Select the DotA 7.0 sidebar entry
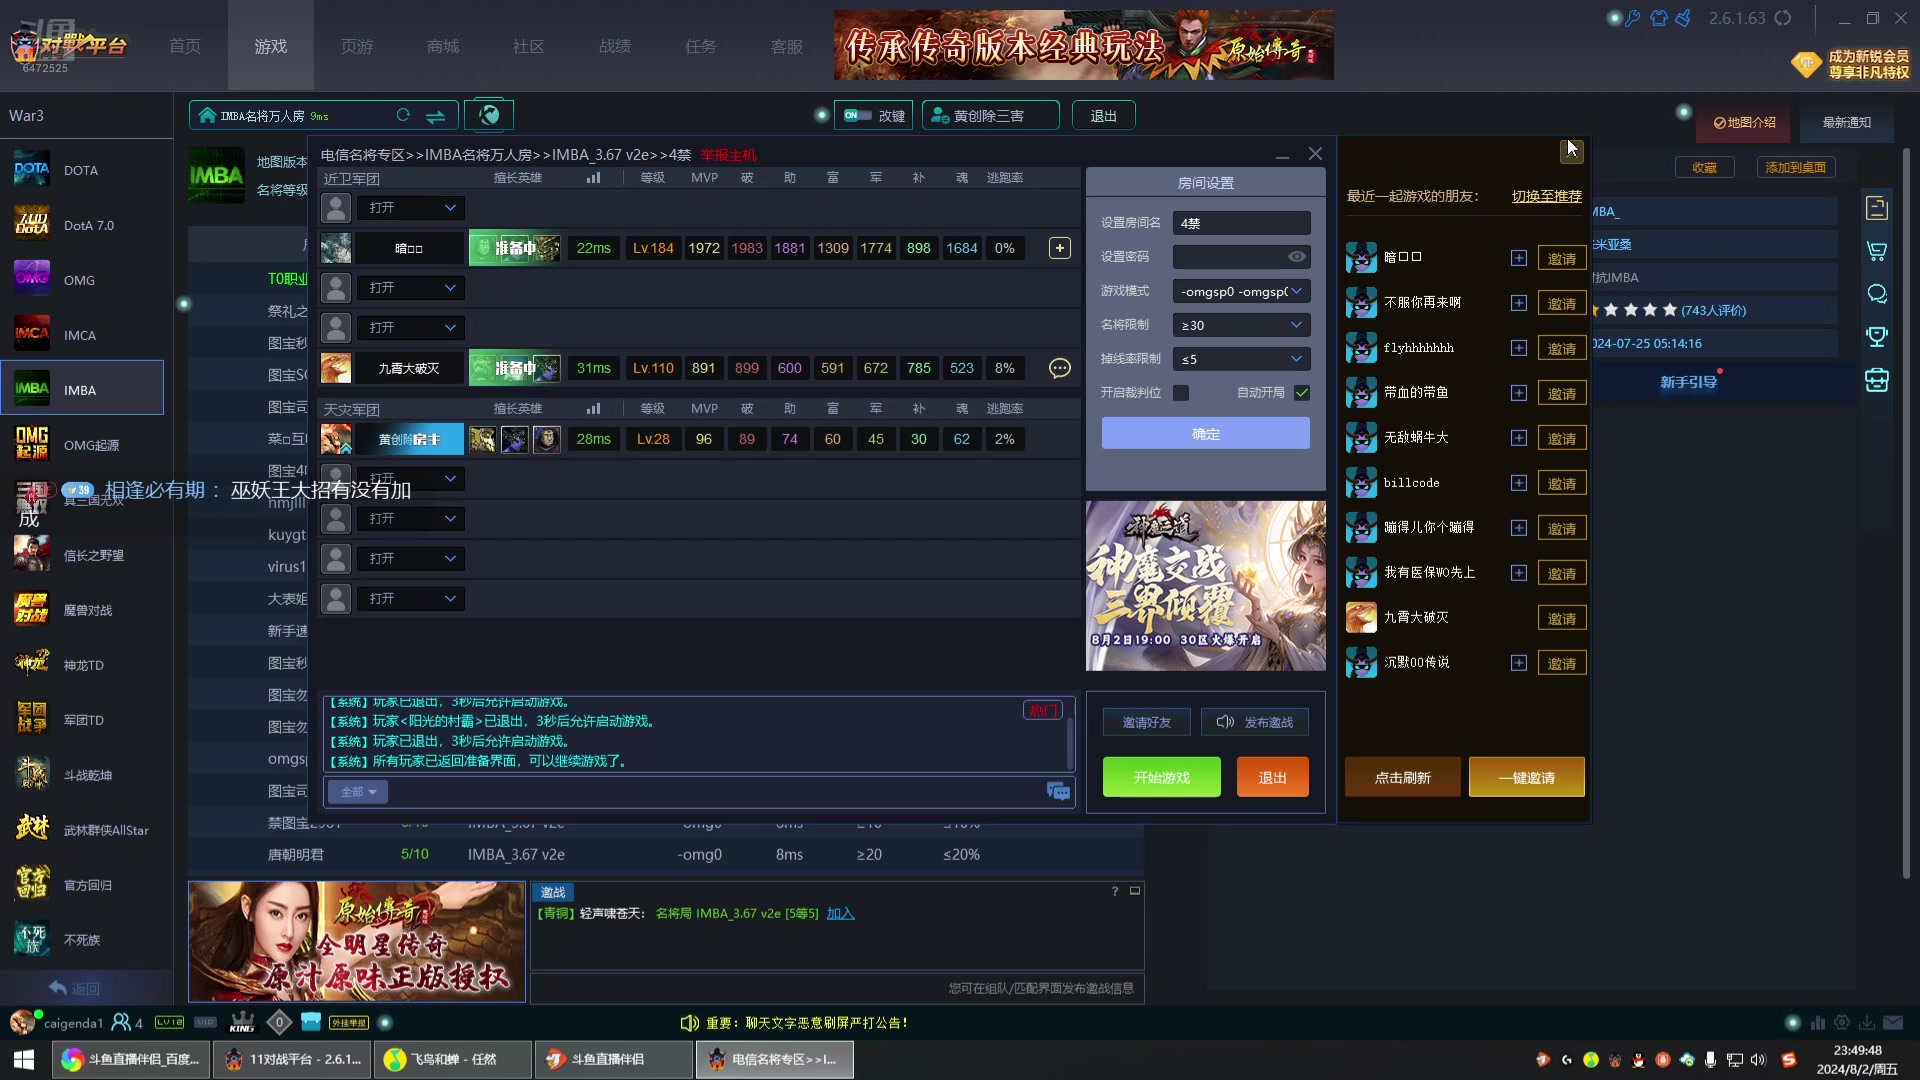This screenshot has height=1080, width=1920. pos(82,225)
